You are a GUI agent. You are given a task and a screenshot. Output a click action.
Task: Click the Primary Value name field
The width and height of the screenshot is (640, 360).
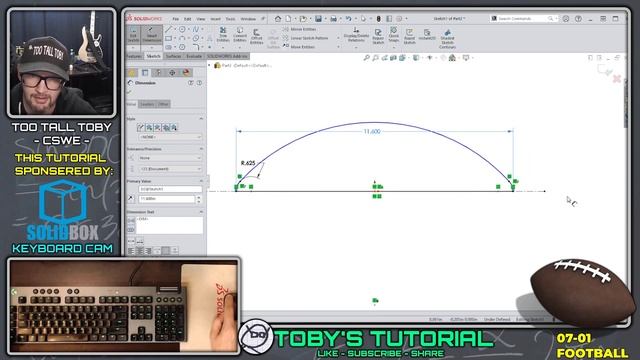(170, 189)
